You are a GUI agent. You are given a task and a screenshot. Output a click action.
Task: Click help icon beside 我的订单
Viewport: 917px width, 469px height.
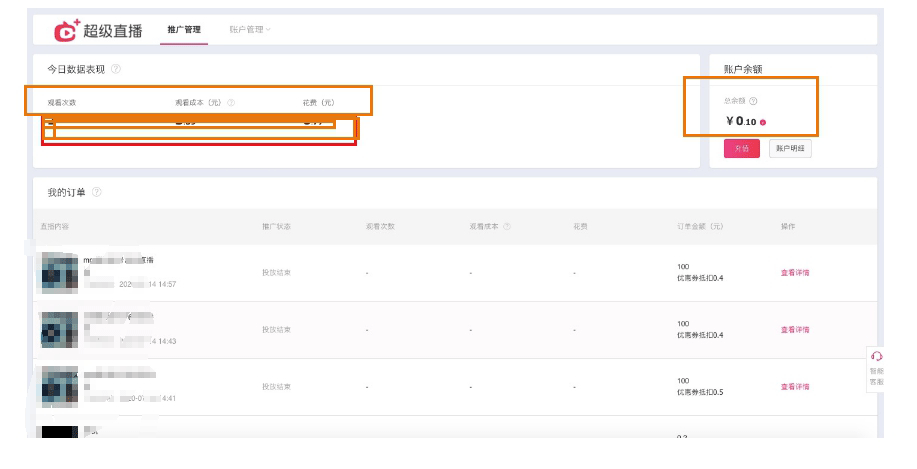tap(97, 192)
